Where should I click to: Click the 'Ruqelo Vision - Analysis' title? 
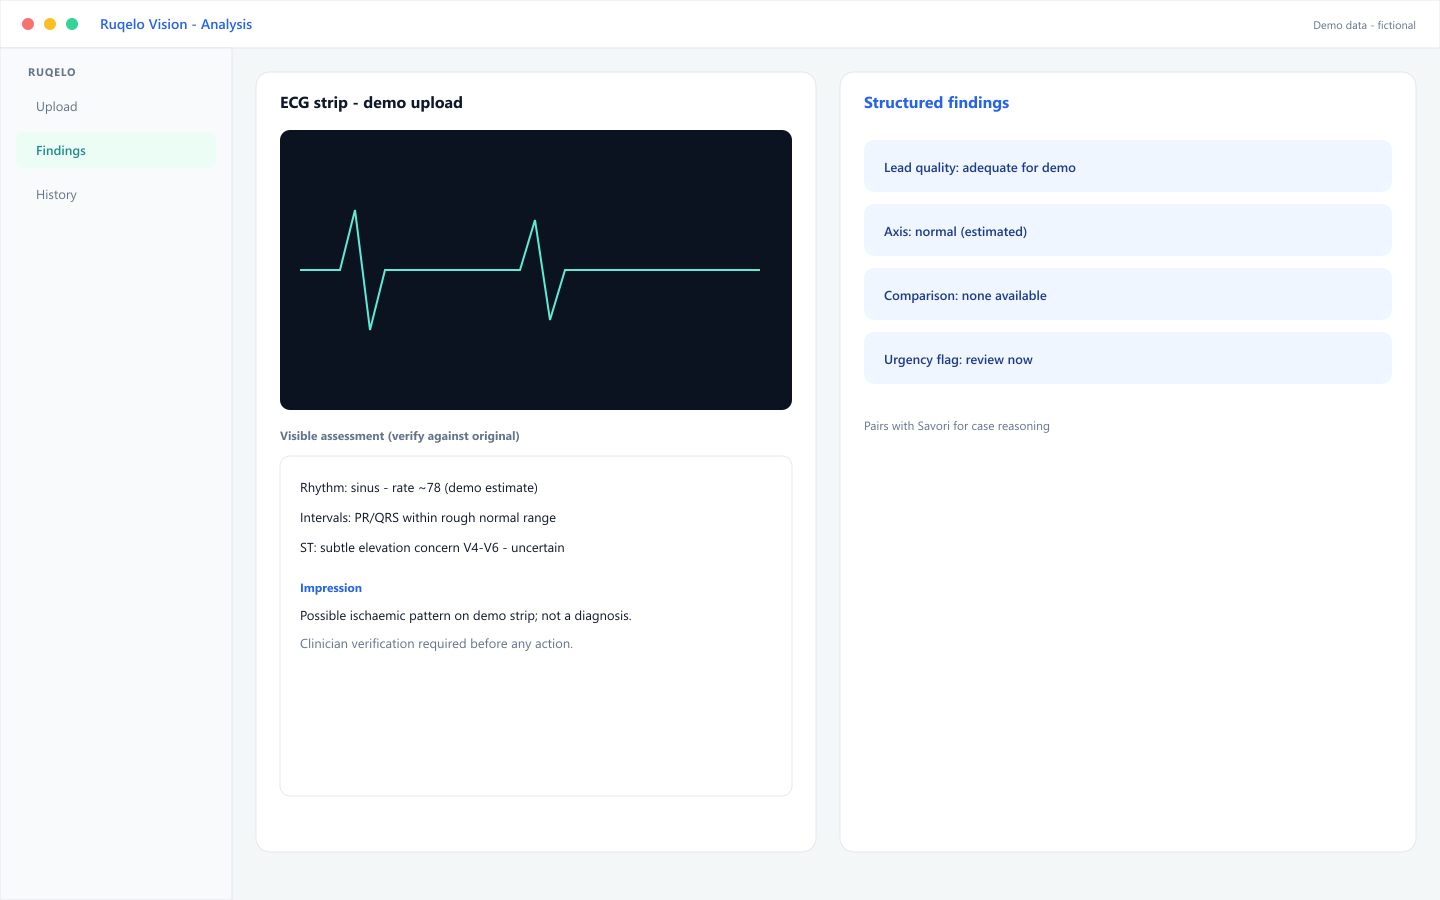(176, 24)
